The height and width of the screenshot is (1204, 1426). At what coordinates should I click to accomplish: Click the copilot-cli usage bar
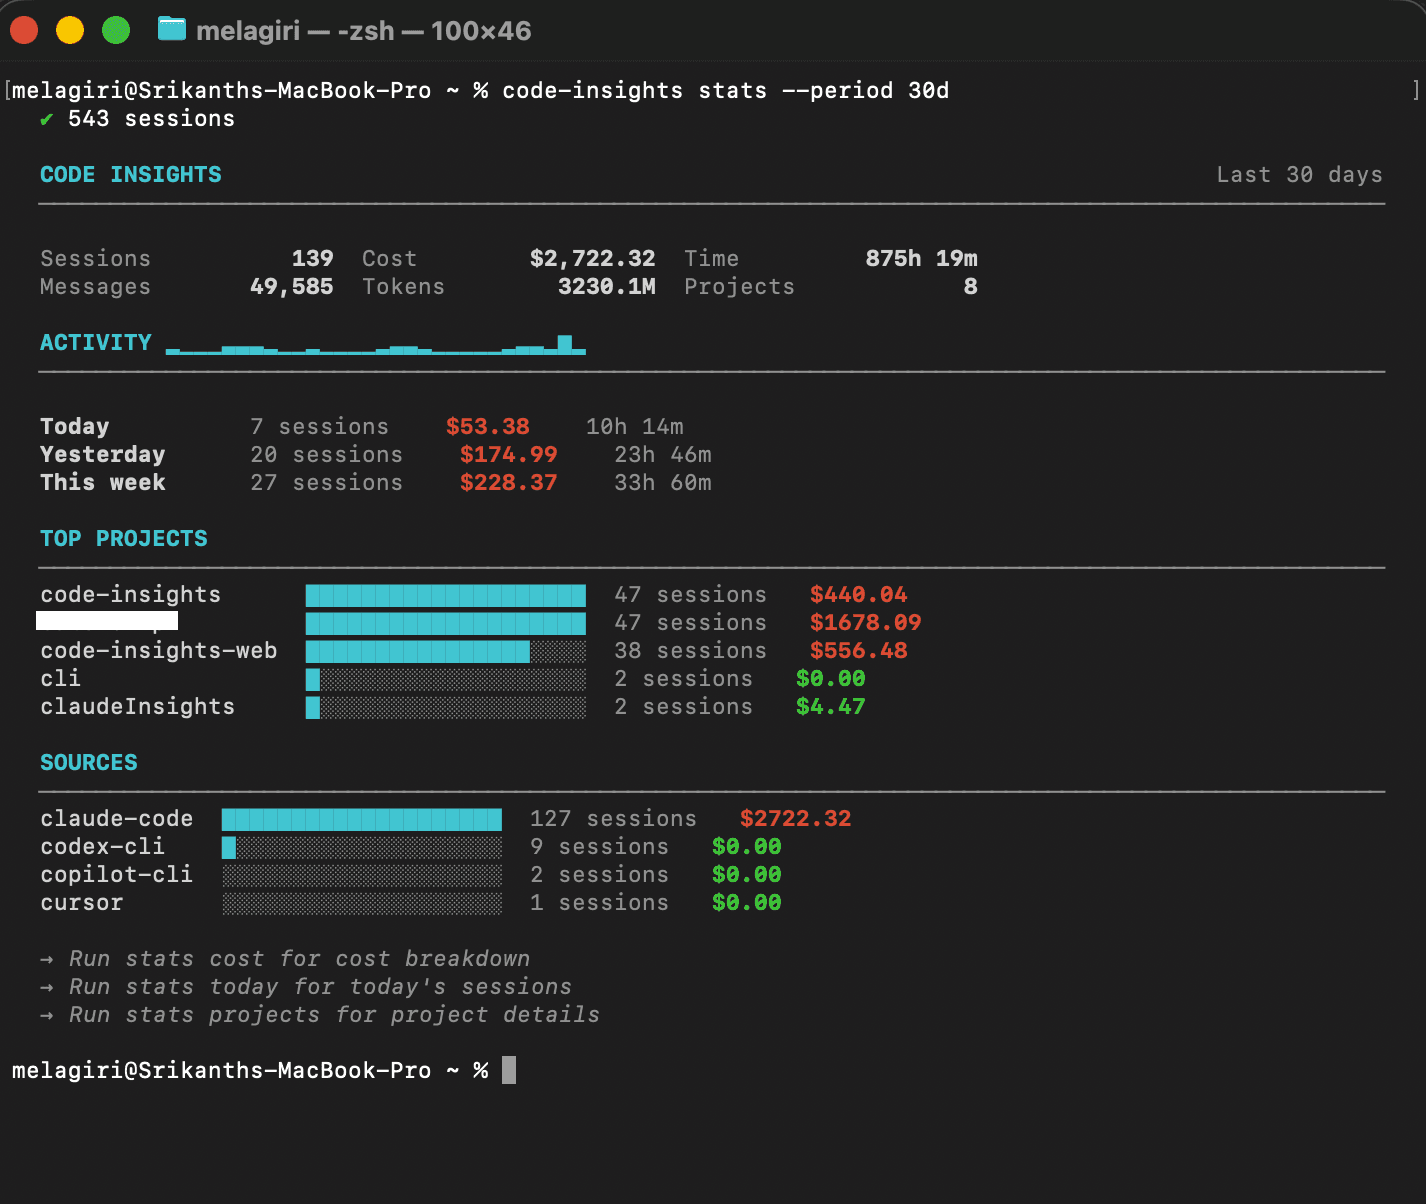coord(360,875)
